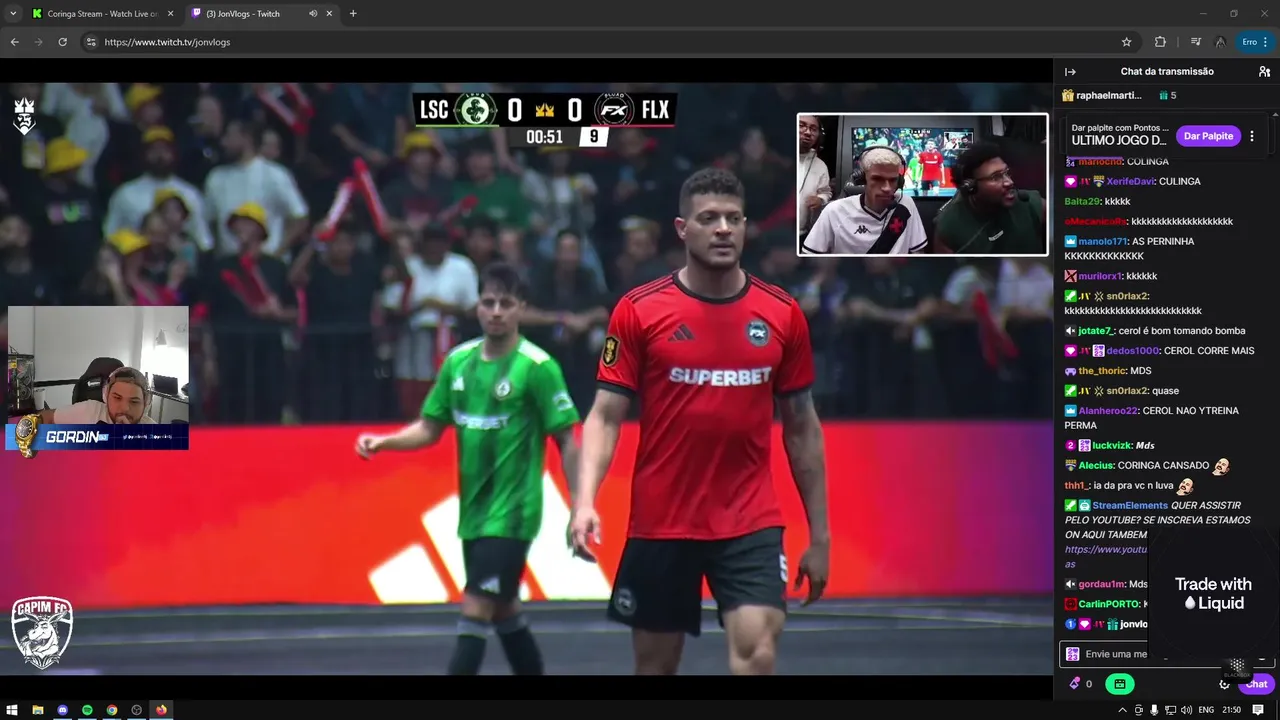
Task: Open volume control in system tray
Action: [1186, 710]
